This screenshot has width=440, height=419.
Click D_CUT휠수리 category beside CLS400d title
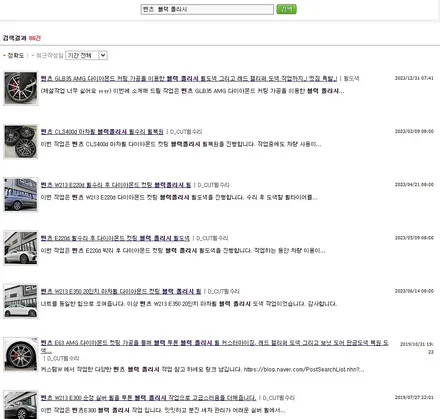pyautogui.click(x=186, y=132)
